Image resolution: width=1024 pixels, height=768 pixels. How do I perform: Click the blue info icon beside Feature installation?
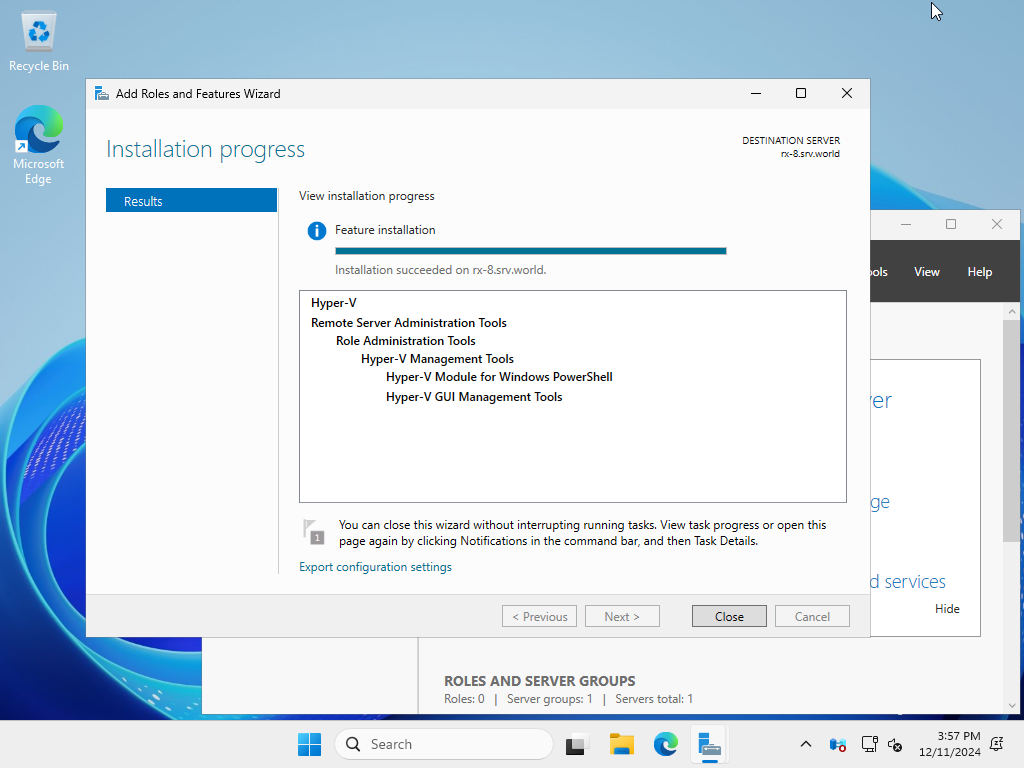coord(317,231)
